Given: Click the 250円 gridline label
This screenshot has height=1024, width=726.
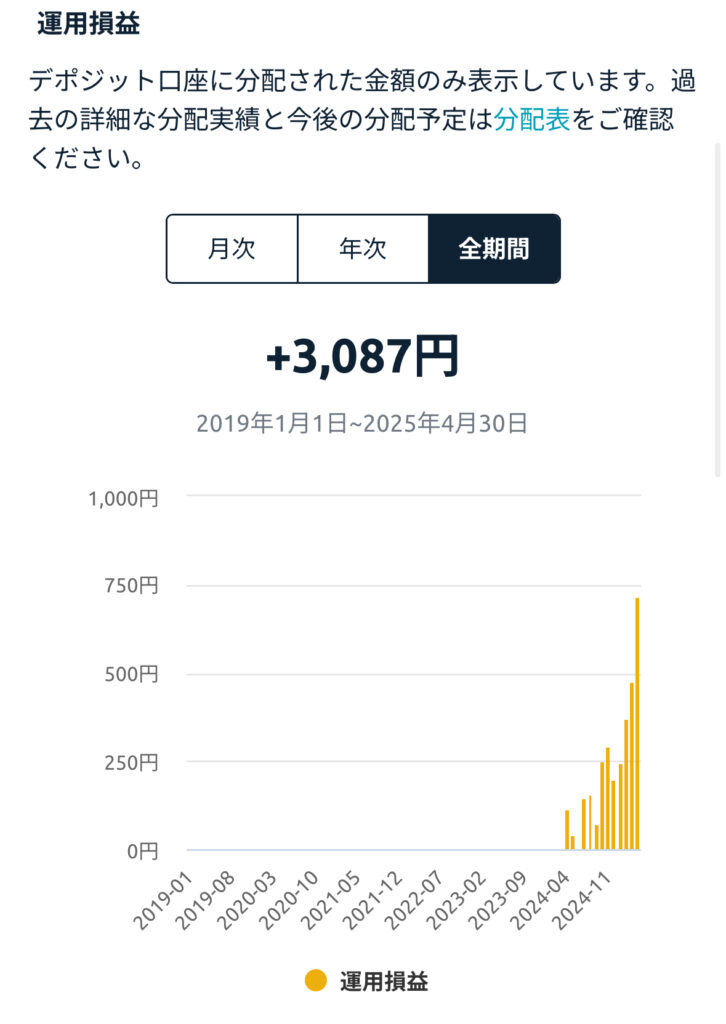Looking at the screenshot, I should pos(131,762).
